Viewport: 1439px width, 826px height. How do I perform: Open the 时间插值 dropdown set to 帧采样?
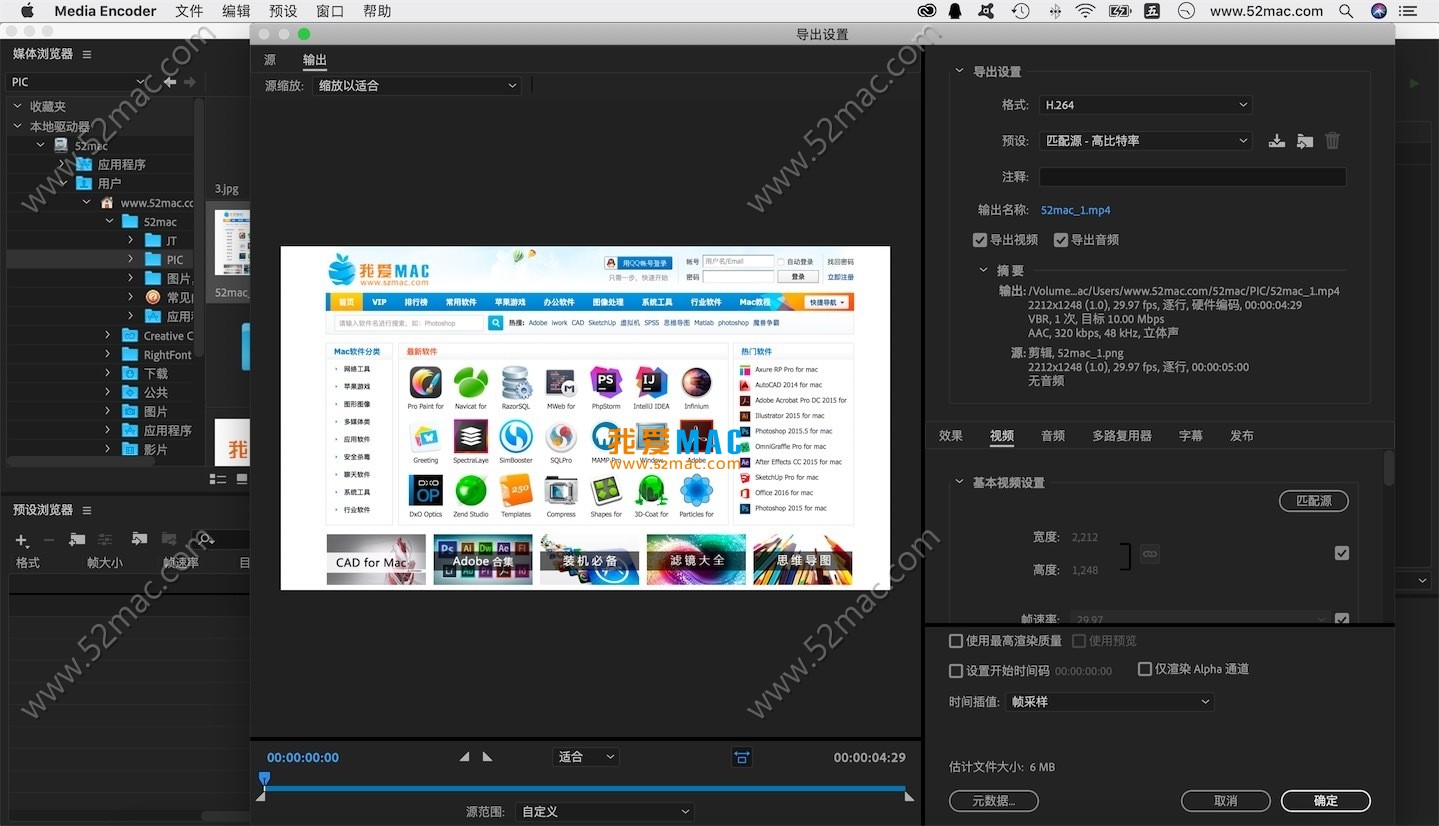coord(1109,702)
